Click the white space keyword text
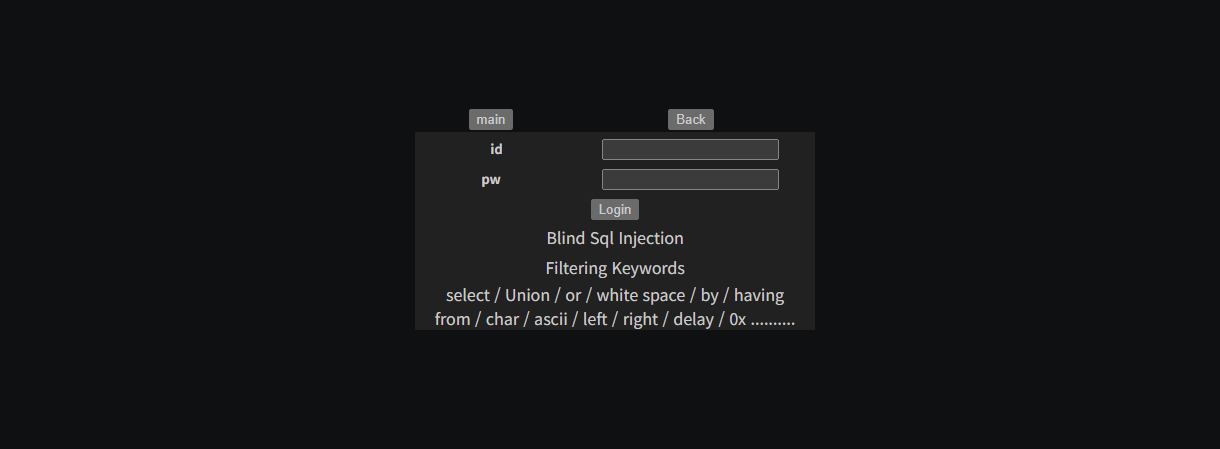 641,295
